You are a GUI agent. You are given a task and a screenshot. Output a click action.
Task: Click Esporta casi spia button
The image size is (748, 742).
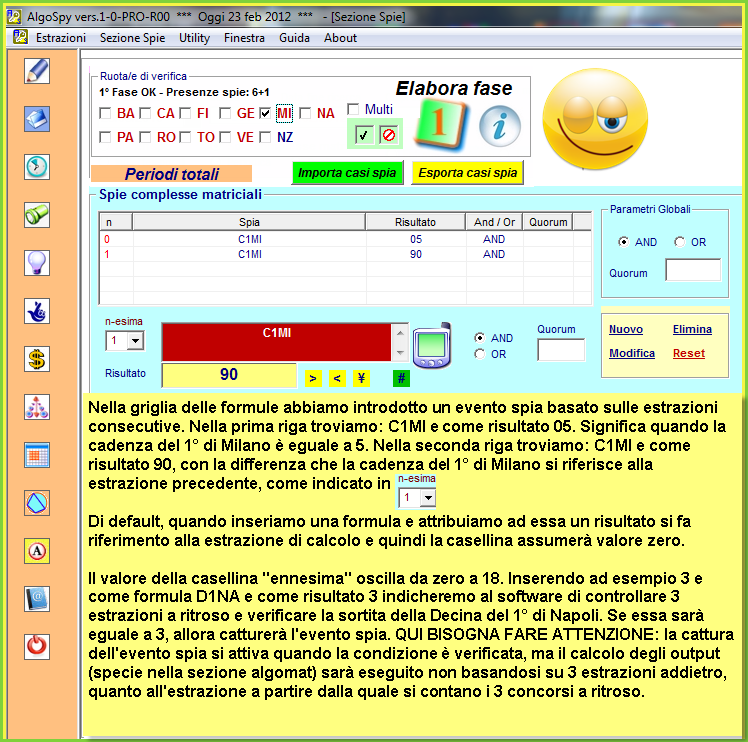click(468, 173)
